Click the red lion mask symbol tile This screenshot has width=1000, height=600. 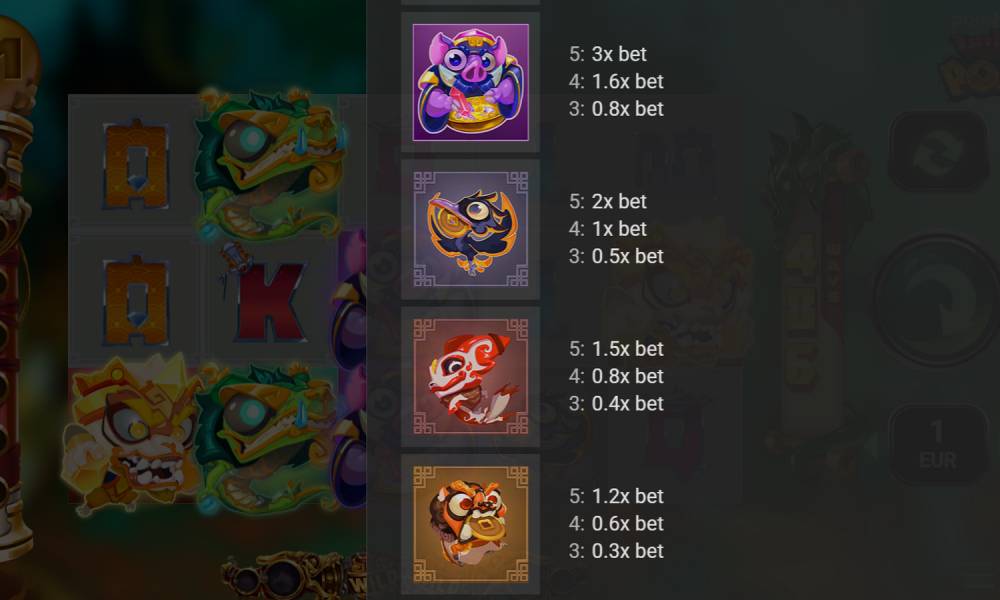(471, 377)
